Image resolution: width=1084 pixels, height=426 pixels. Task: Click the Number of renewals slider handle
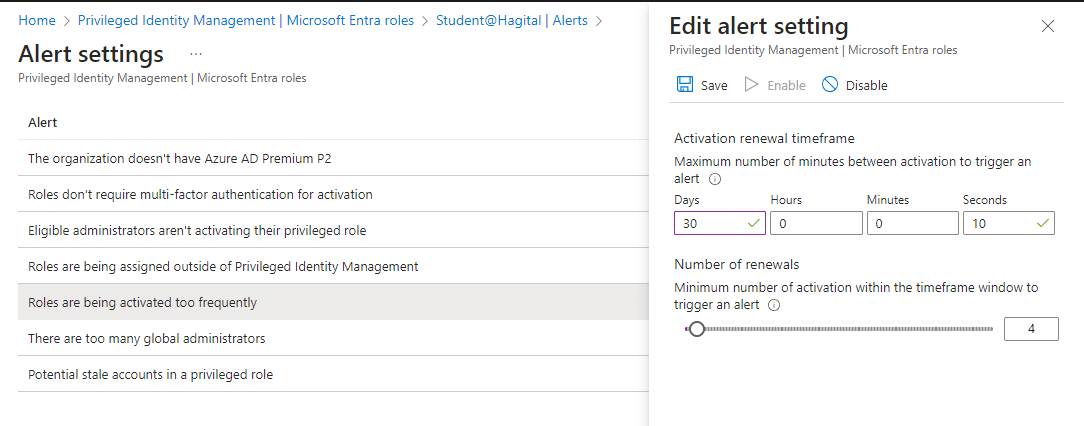coord(697,329)
